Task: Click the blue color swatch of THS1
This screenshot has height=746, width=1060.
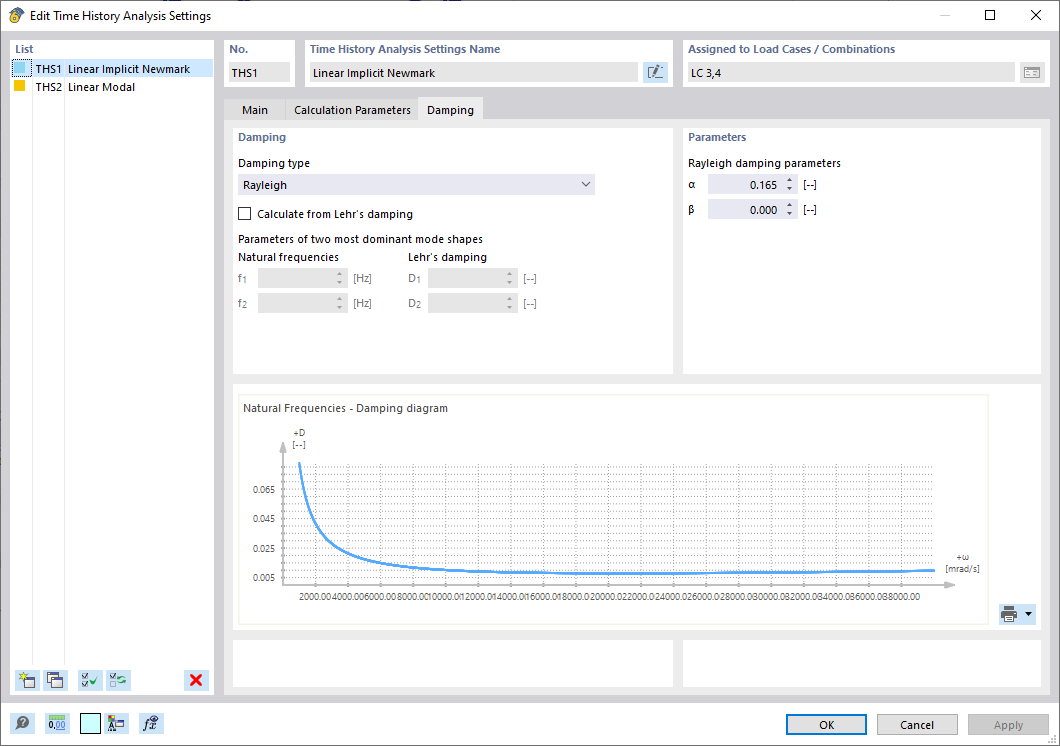Action: [x=20, y=68]
